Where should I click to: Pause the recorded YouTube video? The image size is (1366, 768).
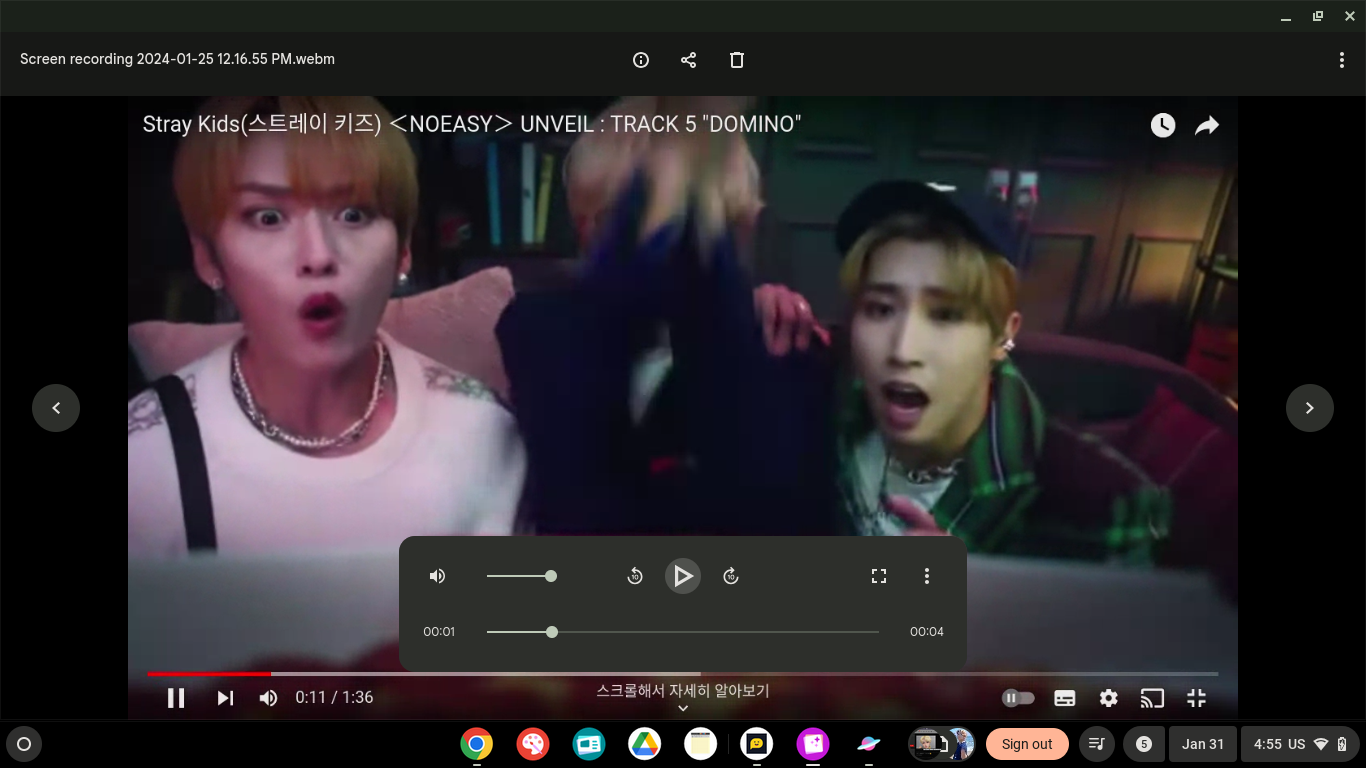[x=176, y=698]
